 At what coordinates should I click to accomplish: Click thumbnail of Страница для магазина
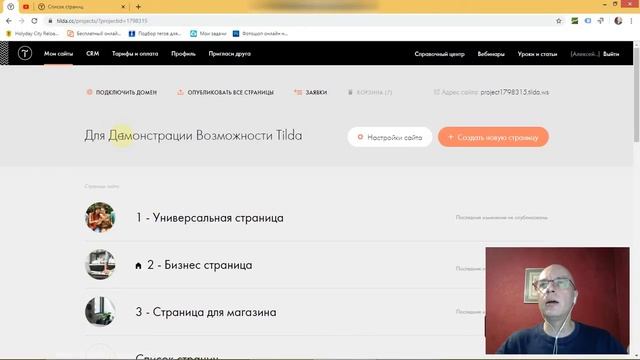pos(100,311)
